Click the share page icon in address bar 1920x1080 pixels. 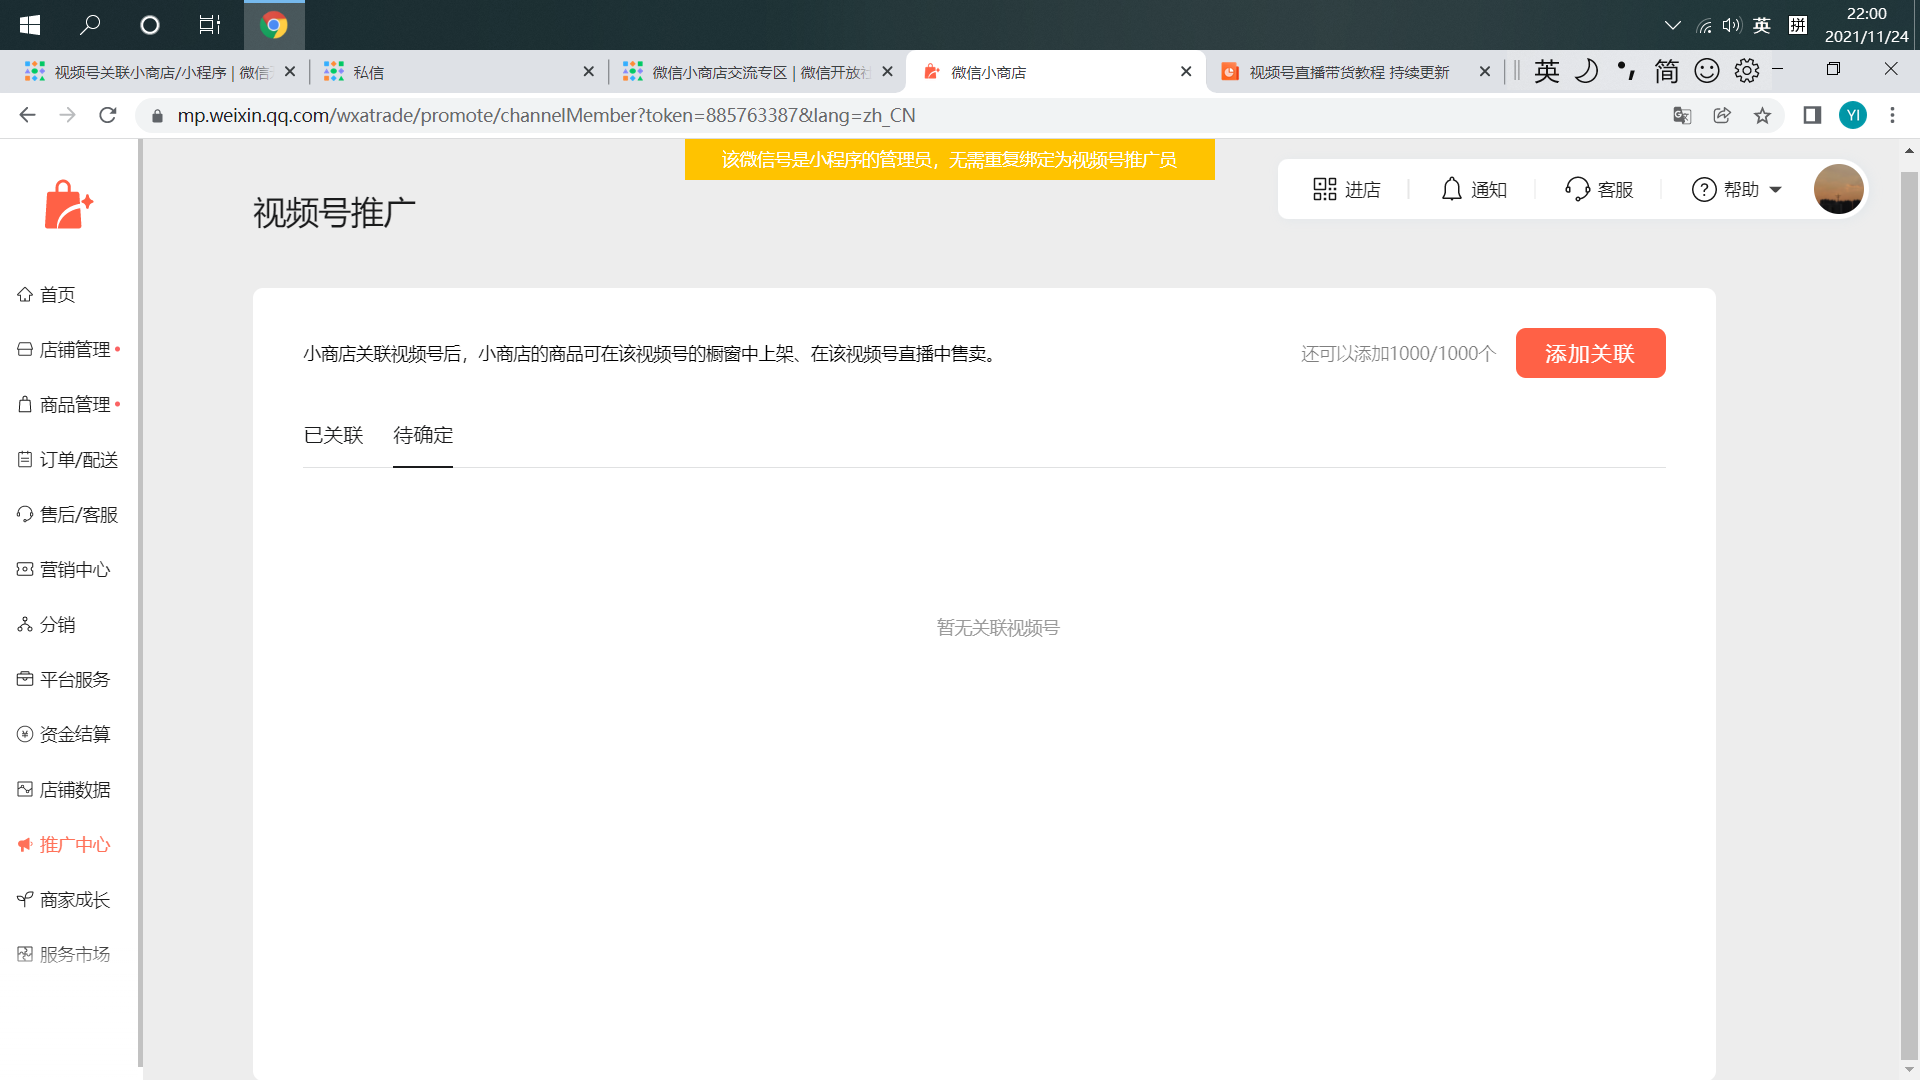1722,116
